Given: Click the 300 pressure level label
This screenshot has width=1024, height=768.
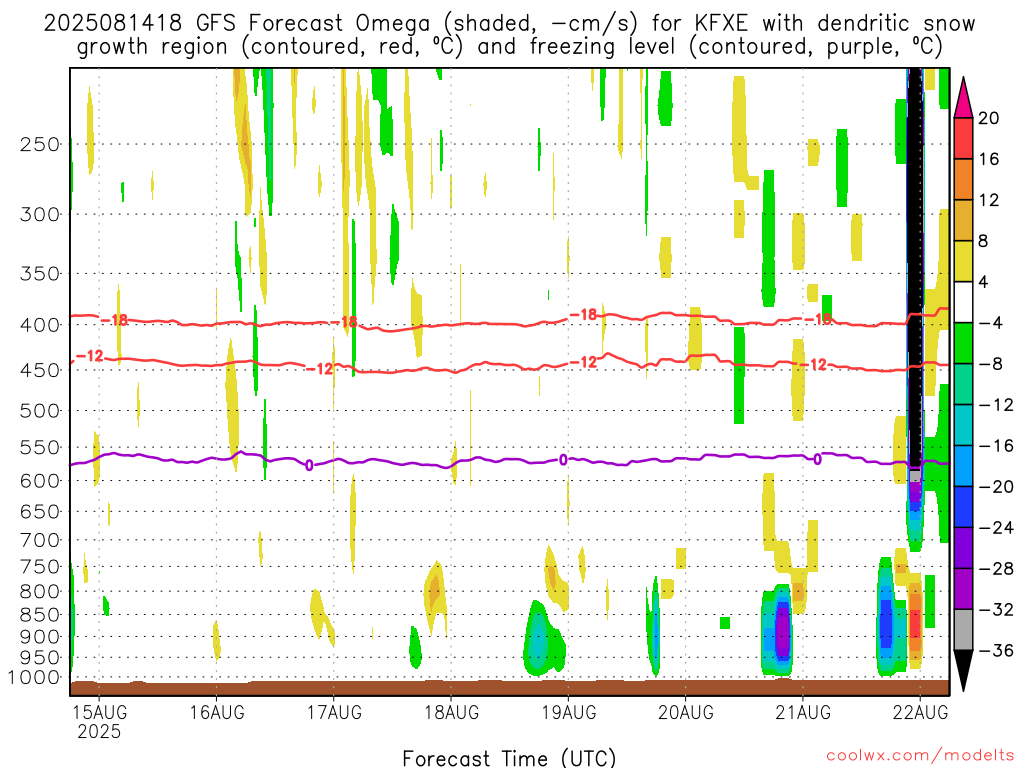Looking at the screenshot, I should click(x=40, y=214).
